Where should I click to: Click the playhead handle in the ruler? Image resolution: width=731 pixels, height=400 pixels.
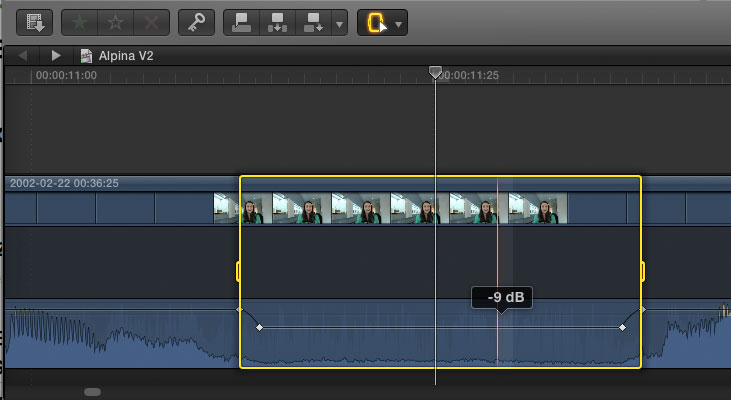(435, 73)
